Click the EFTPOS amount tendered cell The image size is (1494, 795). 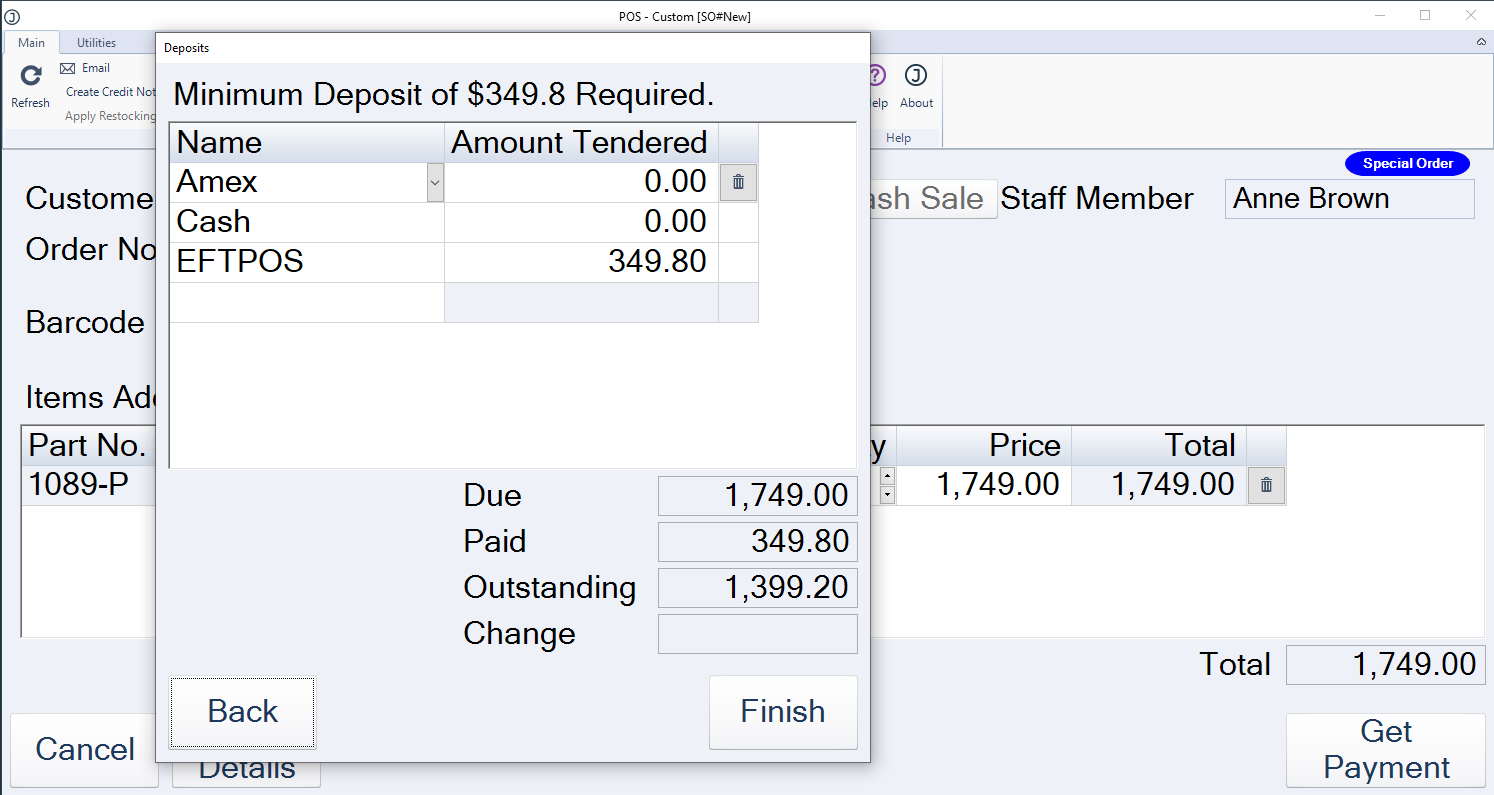pos(581,262)
